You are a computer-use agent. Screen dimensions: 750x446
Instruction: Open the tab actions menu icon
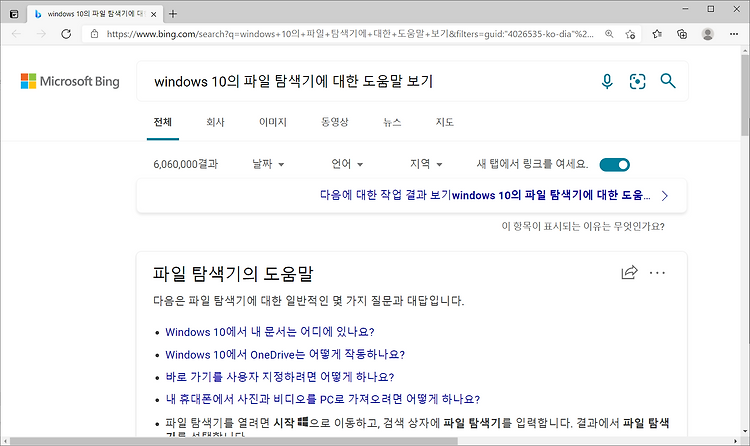14,14
